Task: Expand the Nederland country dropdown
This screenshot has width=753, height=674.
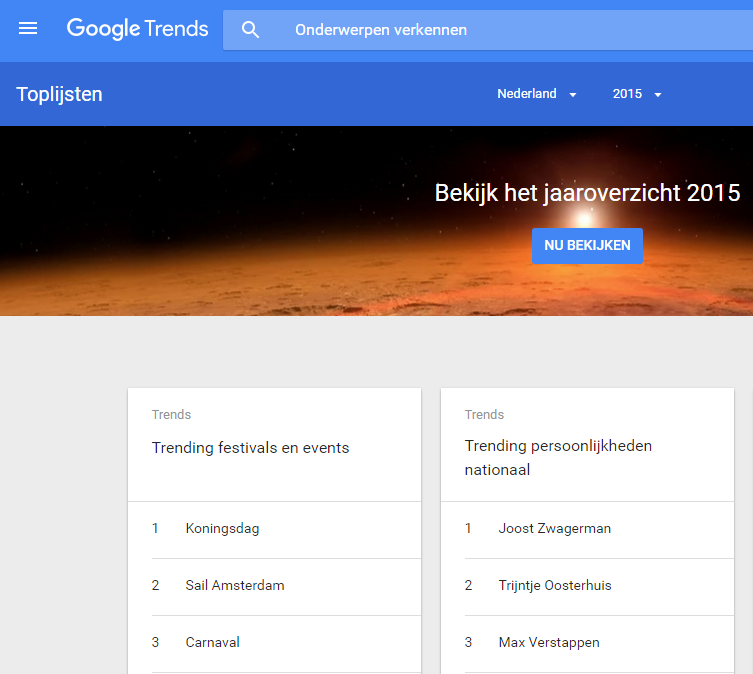Action: pos(536,94)
